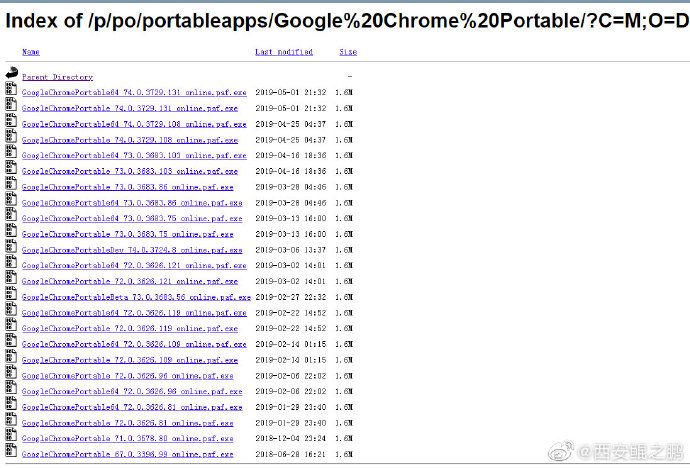The height and width of the screenshot is (468, 690).
Task: Click file icon for GoogleChromePortable_72.0.3626.96
Action: [11, 372]
